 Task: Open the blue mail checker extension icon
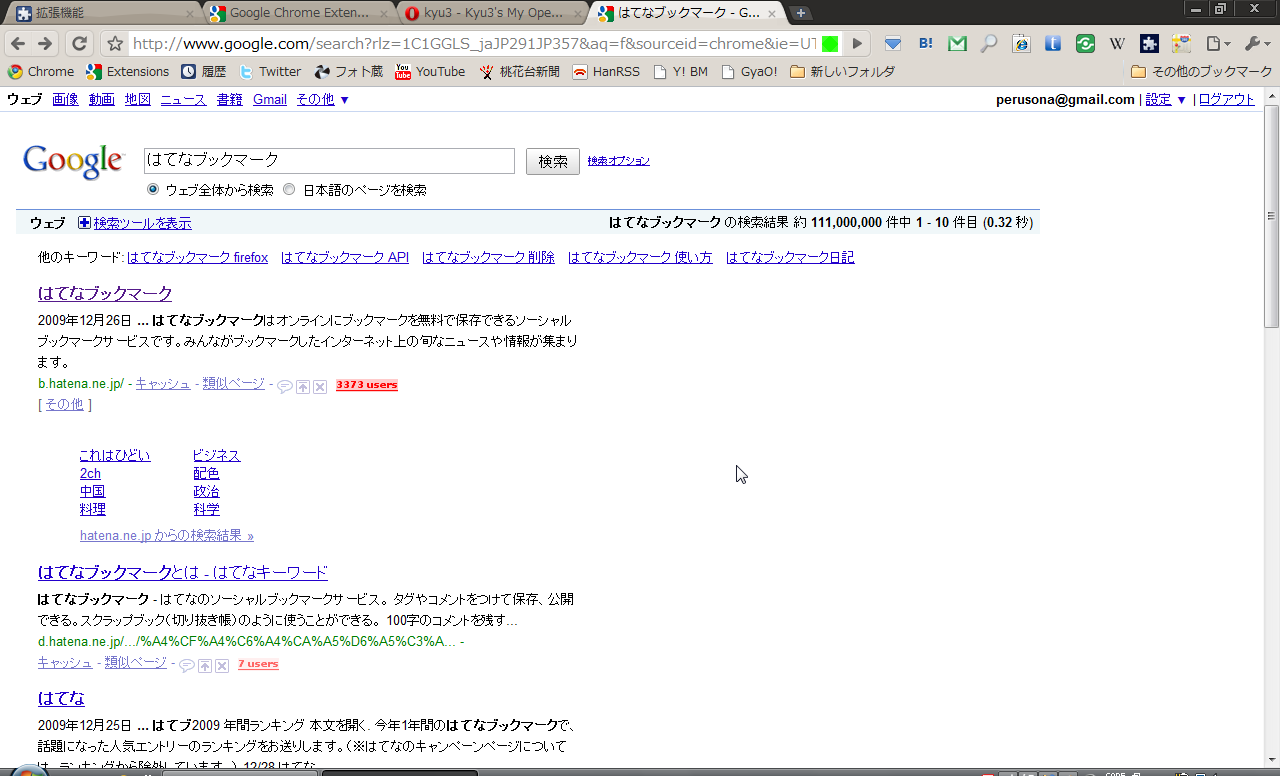pos(893,44)
